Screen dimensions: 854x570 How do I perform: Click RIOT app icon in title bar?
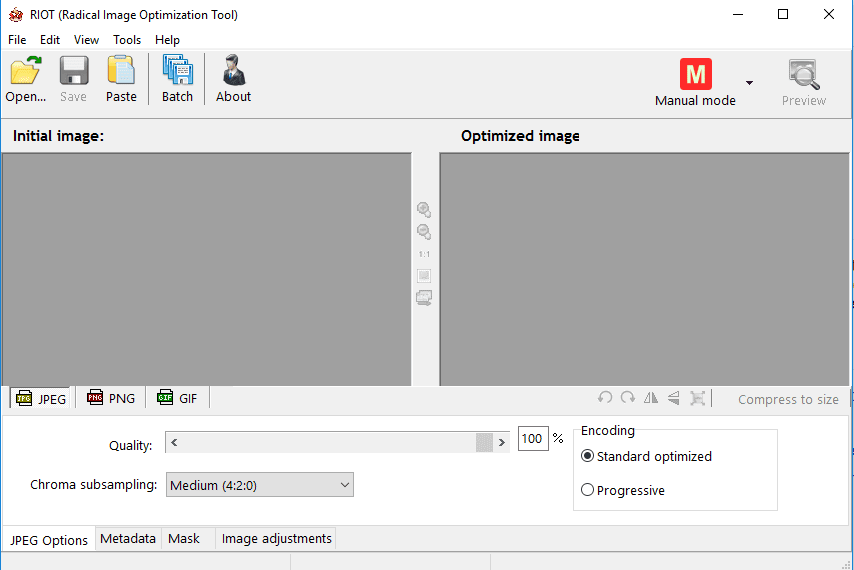16,15
